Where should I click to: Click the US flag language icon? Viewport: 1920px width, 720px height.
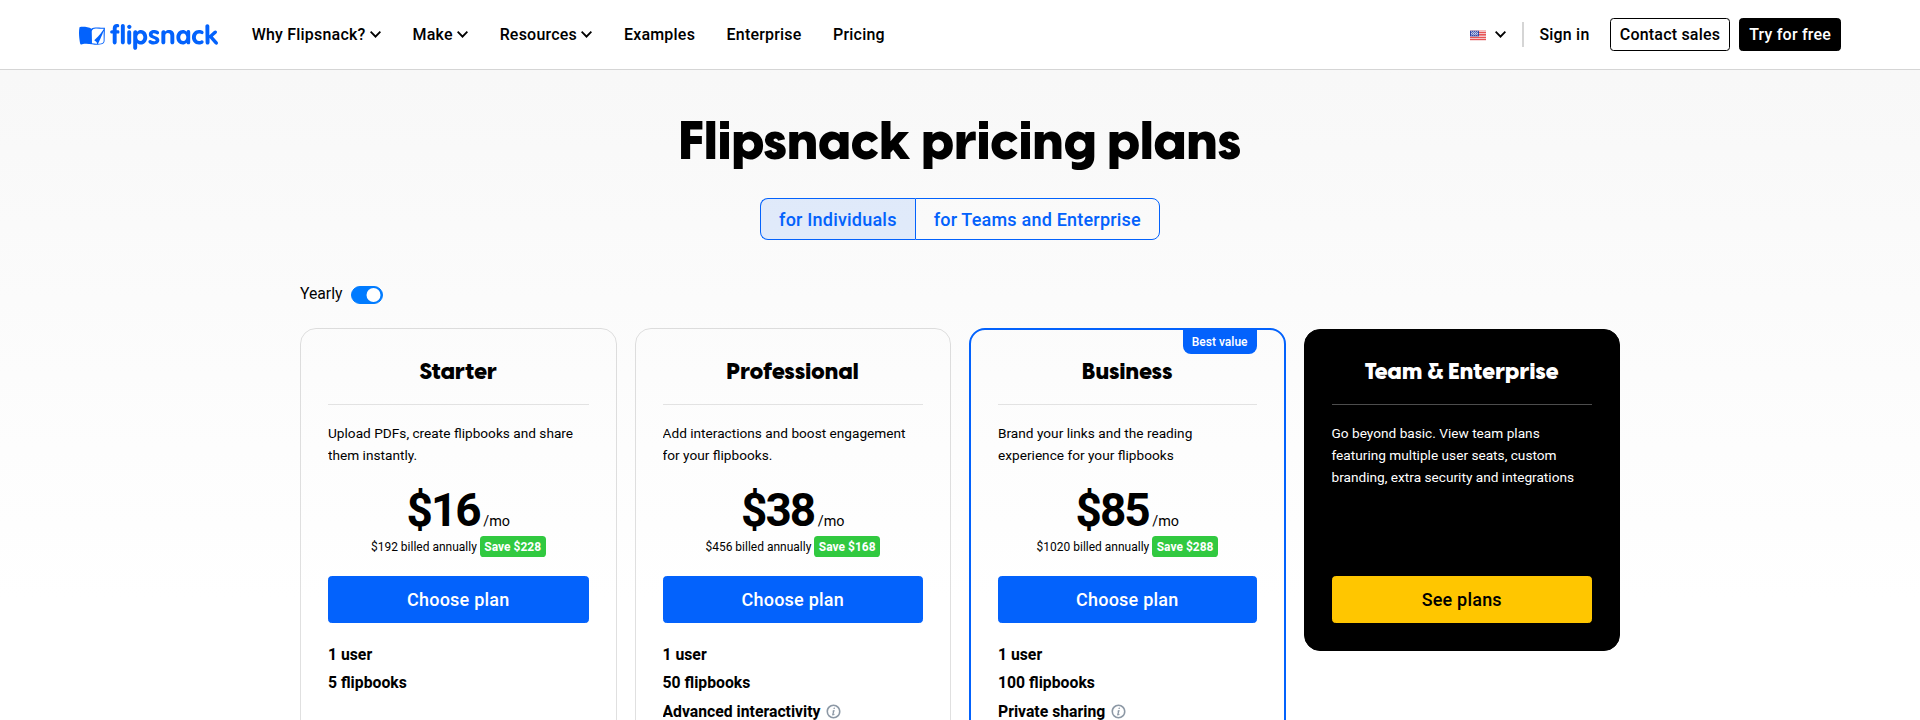click(1478, 34)
